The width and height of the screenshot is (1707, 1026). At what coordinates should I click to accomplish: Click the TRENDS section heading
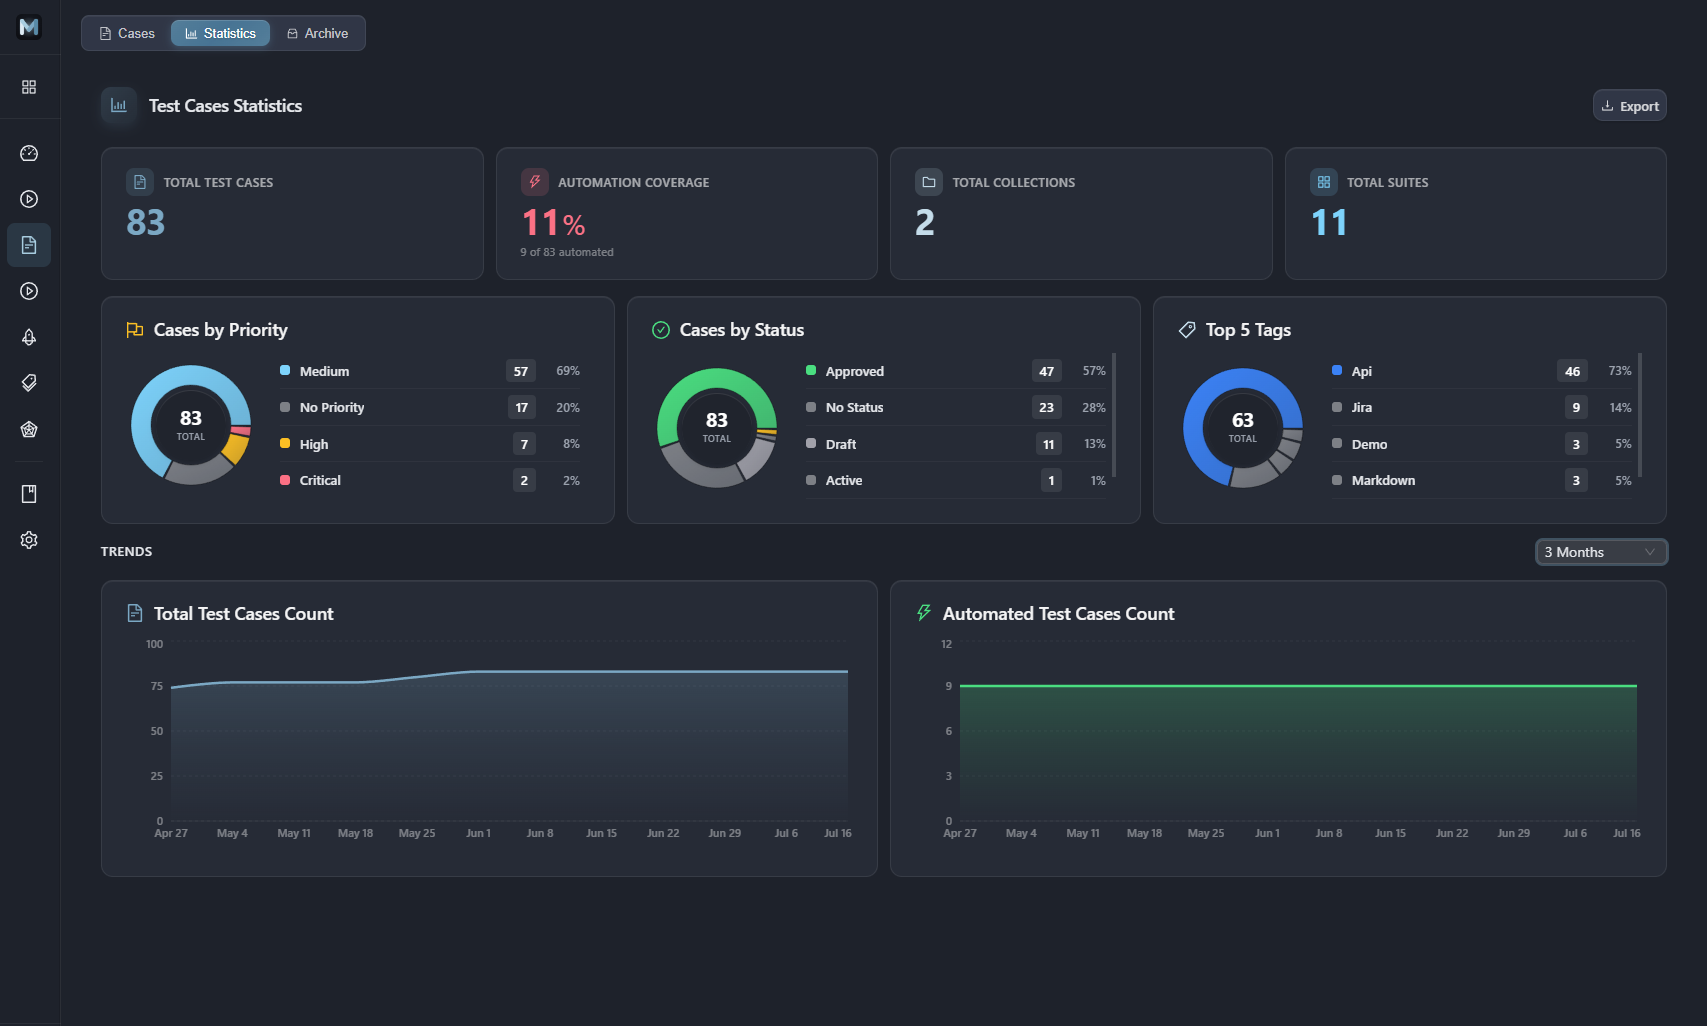point(126,552)
